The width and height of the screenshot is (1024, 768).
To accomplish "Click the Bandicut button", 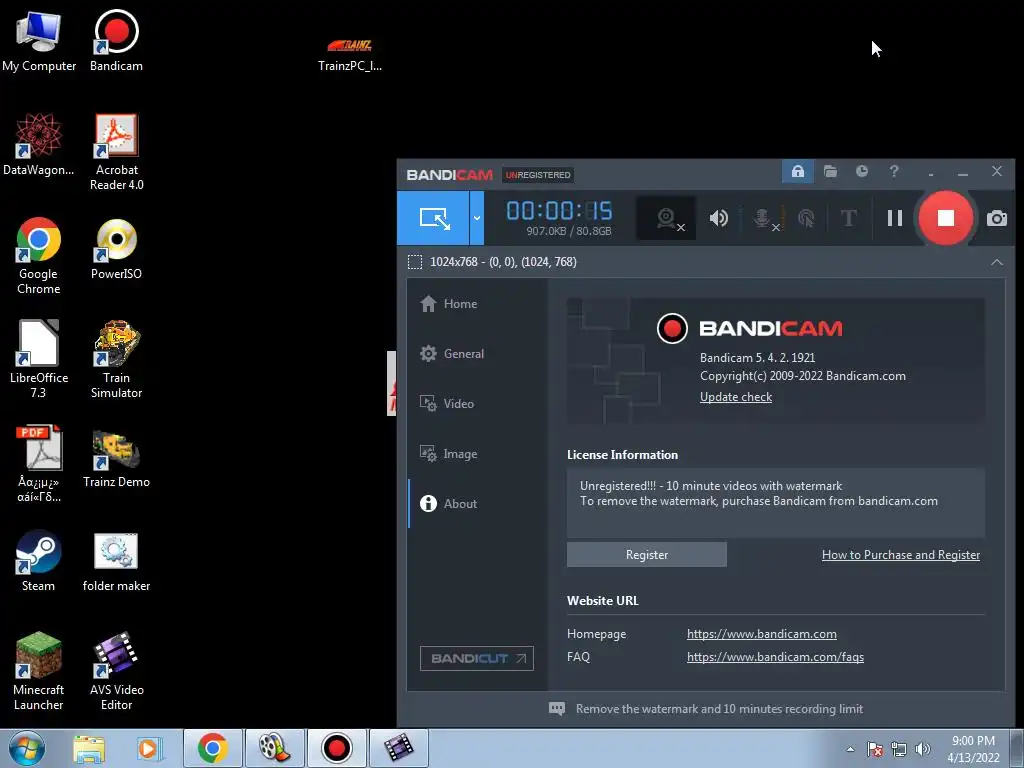I will 477,658.
